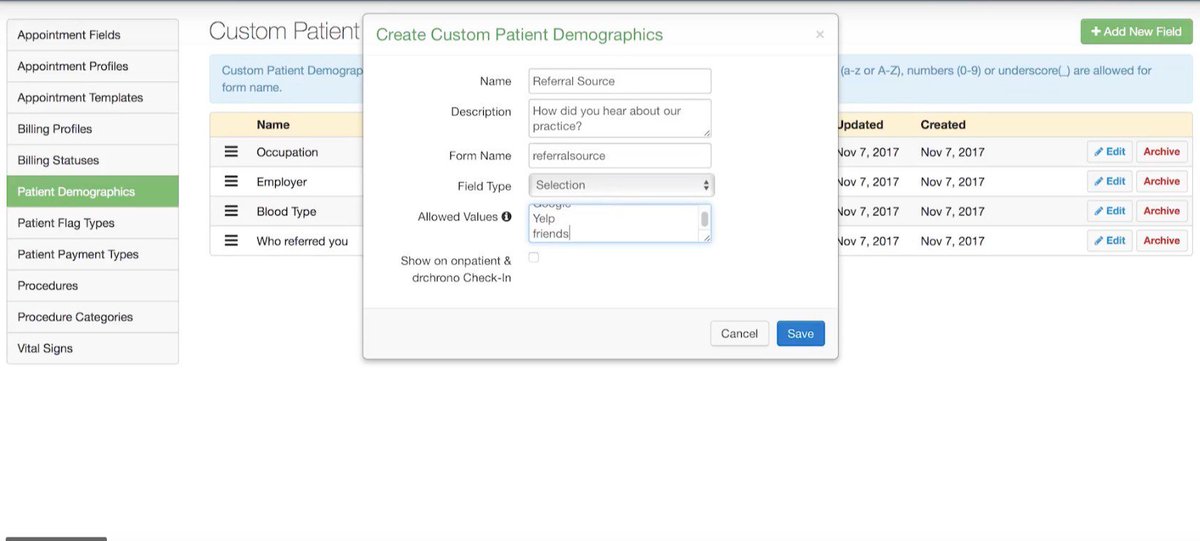1200x541 pixels.
Task: Click the Description text area
Action: pos(620,118)
